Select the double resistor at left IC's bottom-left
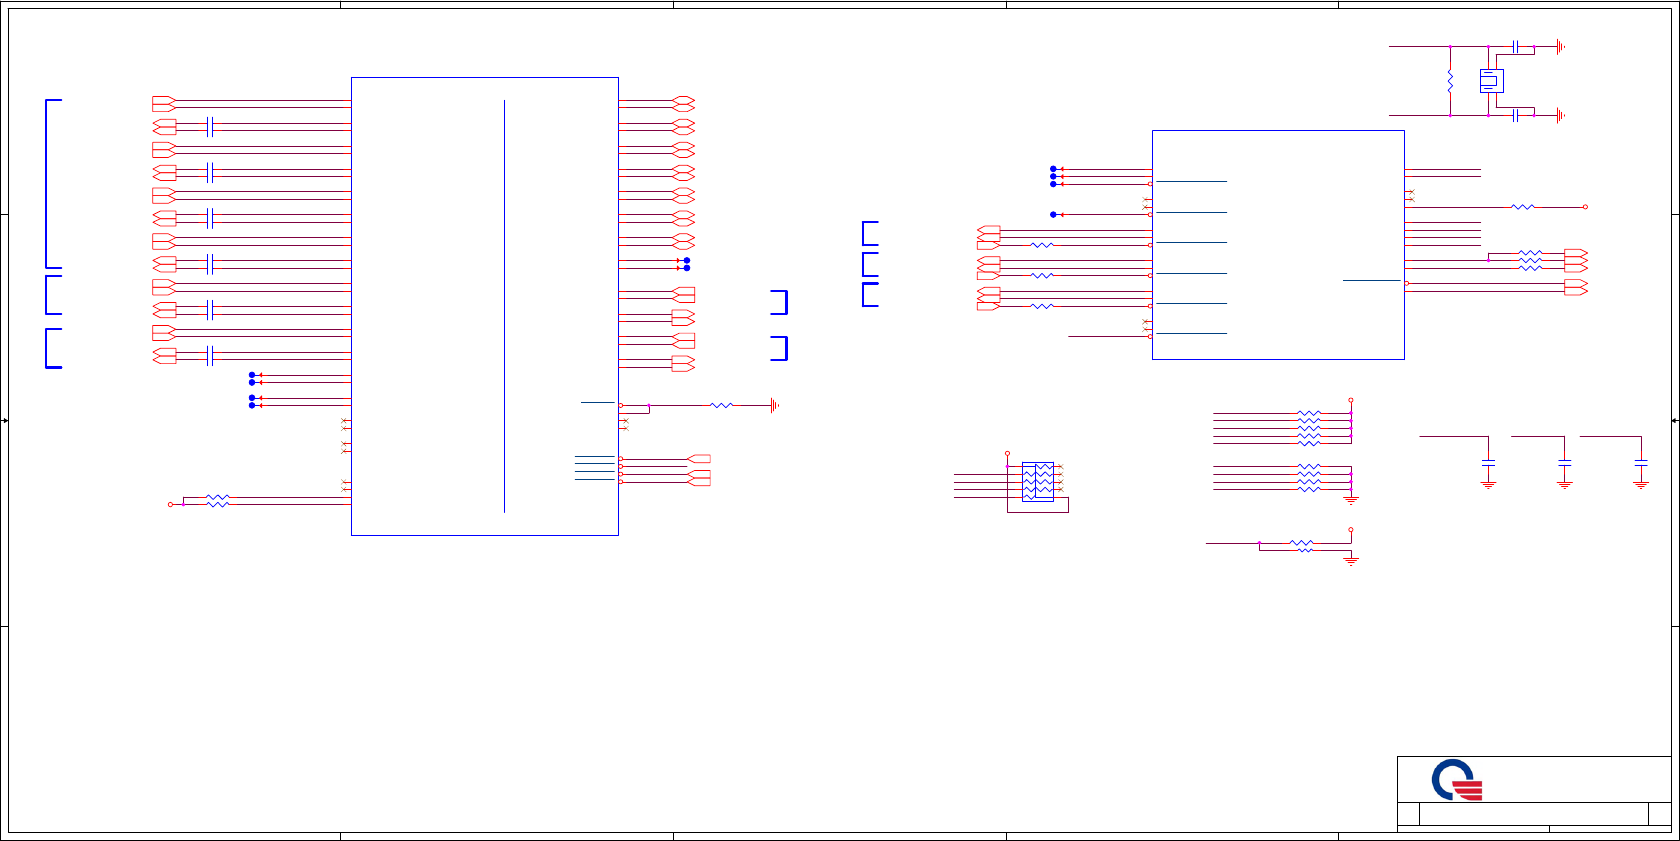The width and height of the screenshot is (1680, 841). 218,501
